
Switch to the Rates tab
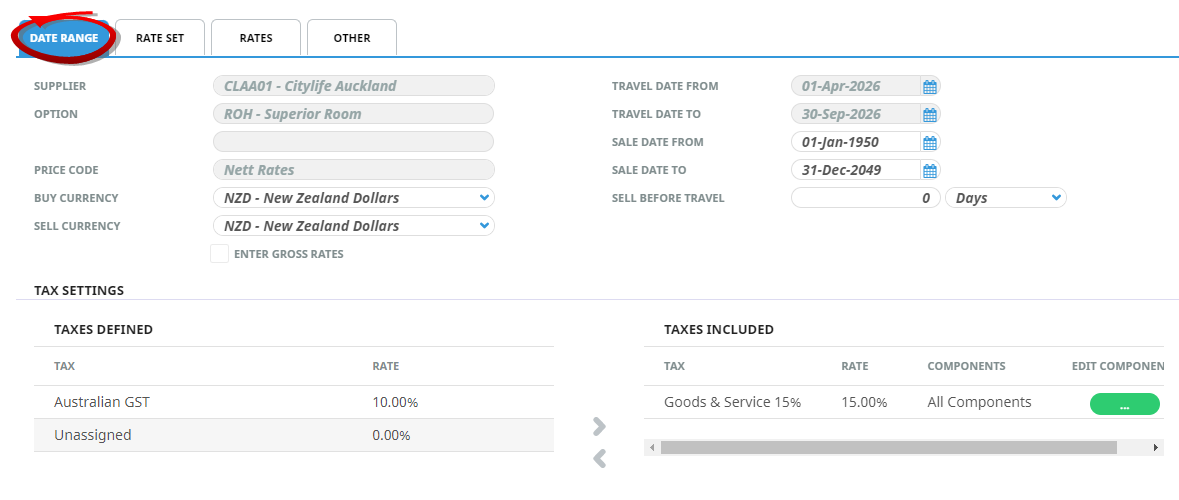point(256,38)
